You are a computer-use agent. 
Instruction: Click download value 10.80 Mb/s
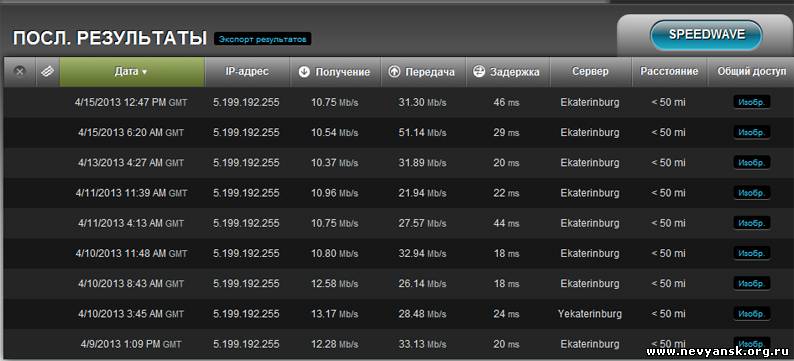pyautogui.click(x=335, y=253)
